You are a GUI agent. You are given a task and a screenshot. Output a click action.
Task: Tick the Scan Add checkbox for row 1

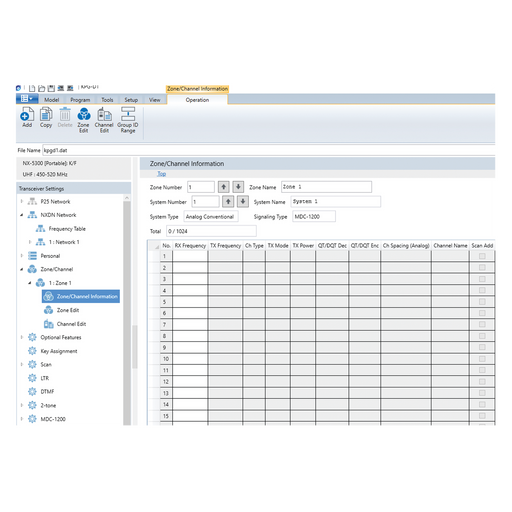(x=482, y=256)
